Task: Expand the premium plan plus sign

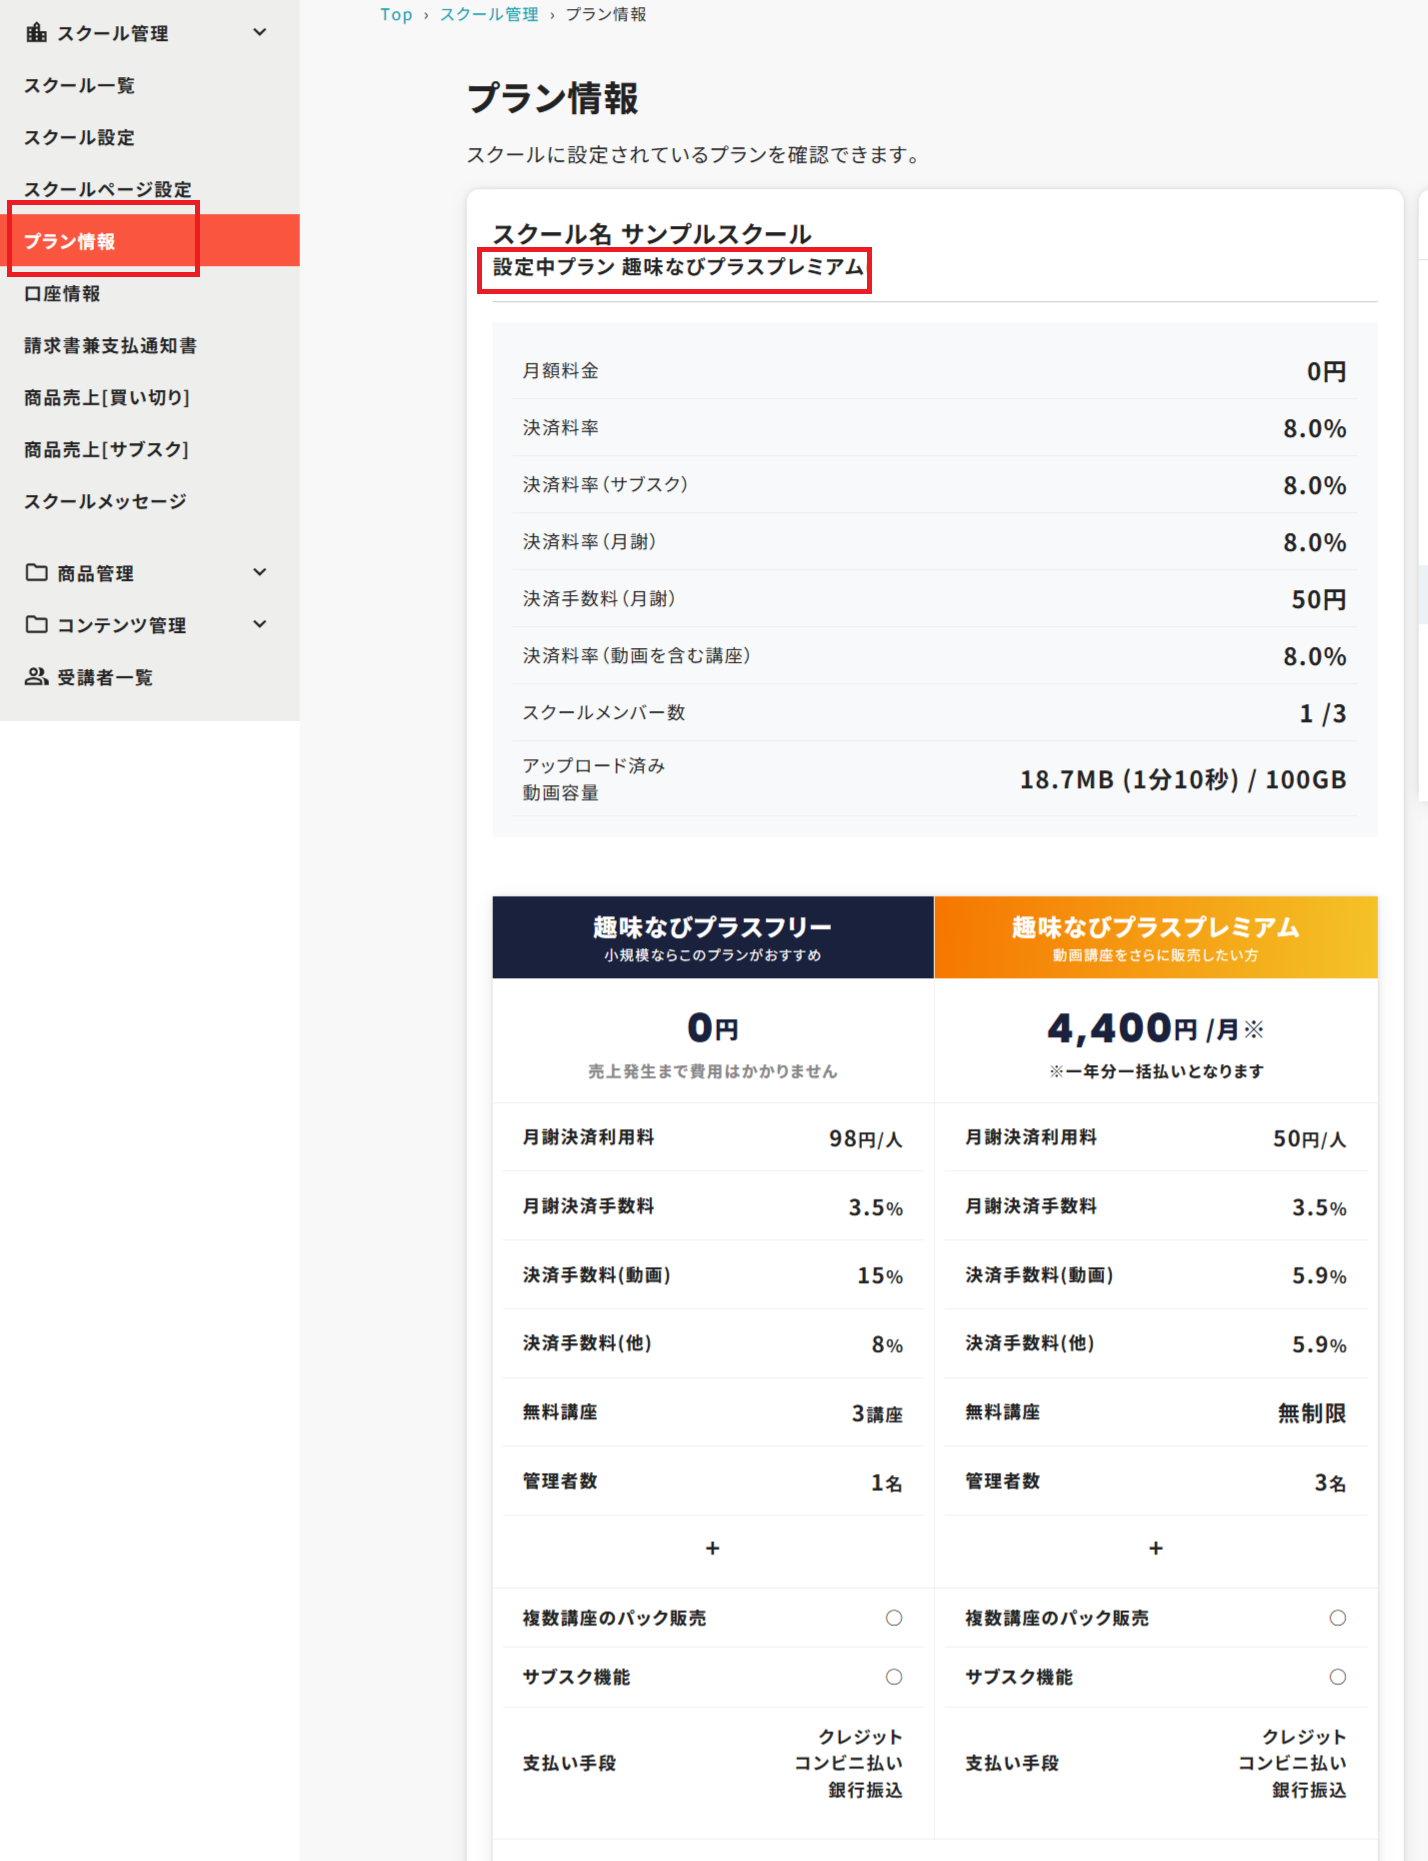Action: (x=1155, y=1548)
